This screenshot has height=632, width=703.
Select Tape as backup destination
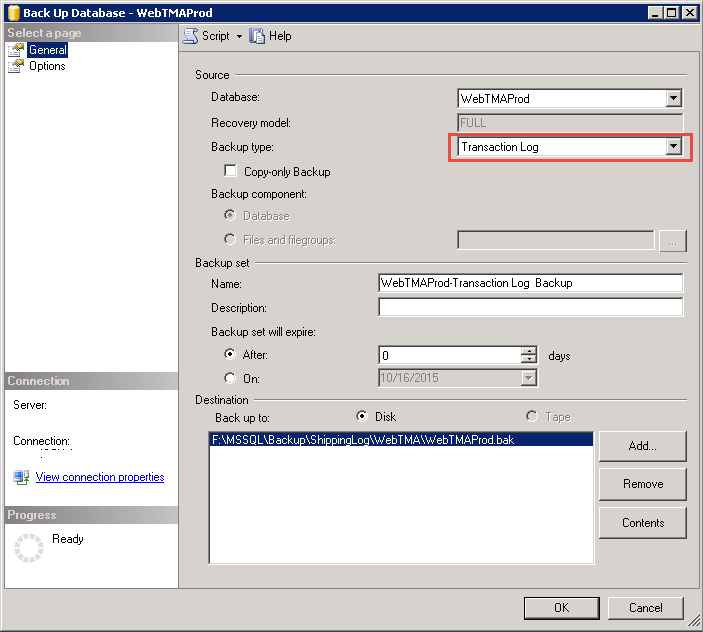[532, 416]
